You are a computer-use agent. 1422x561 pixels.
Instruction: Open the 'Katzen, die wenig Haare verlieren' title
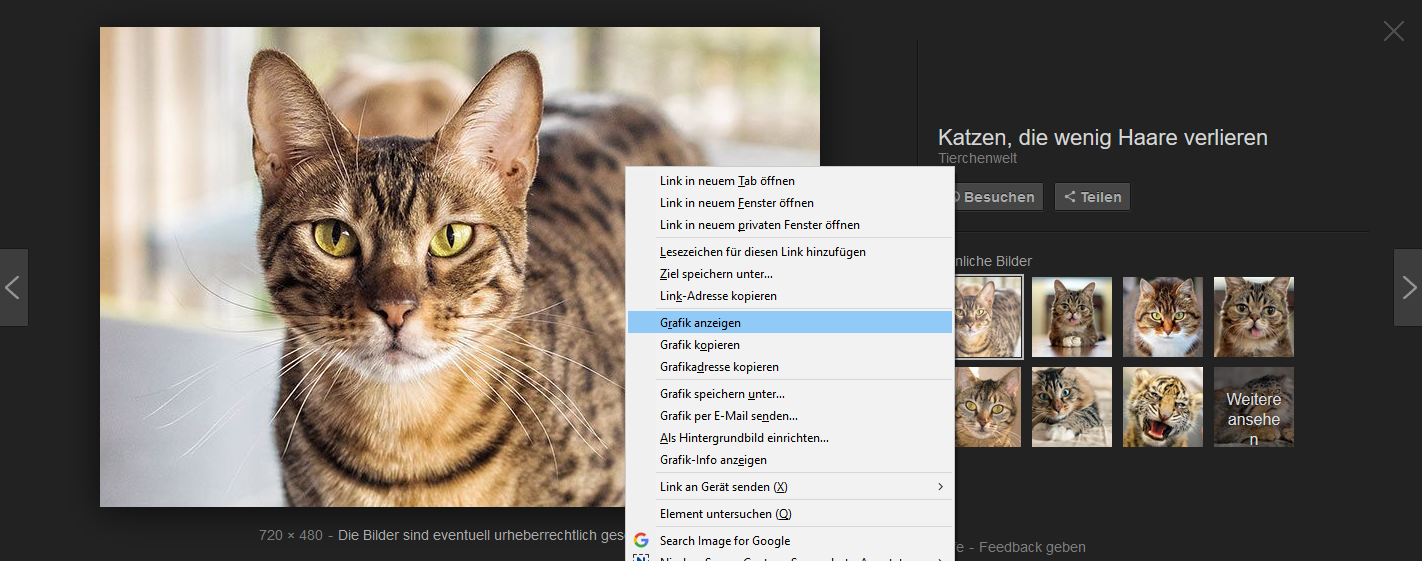pyautogui.click(x=1102, y=137)
